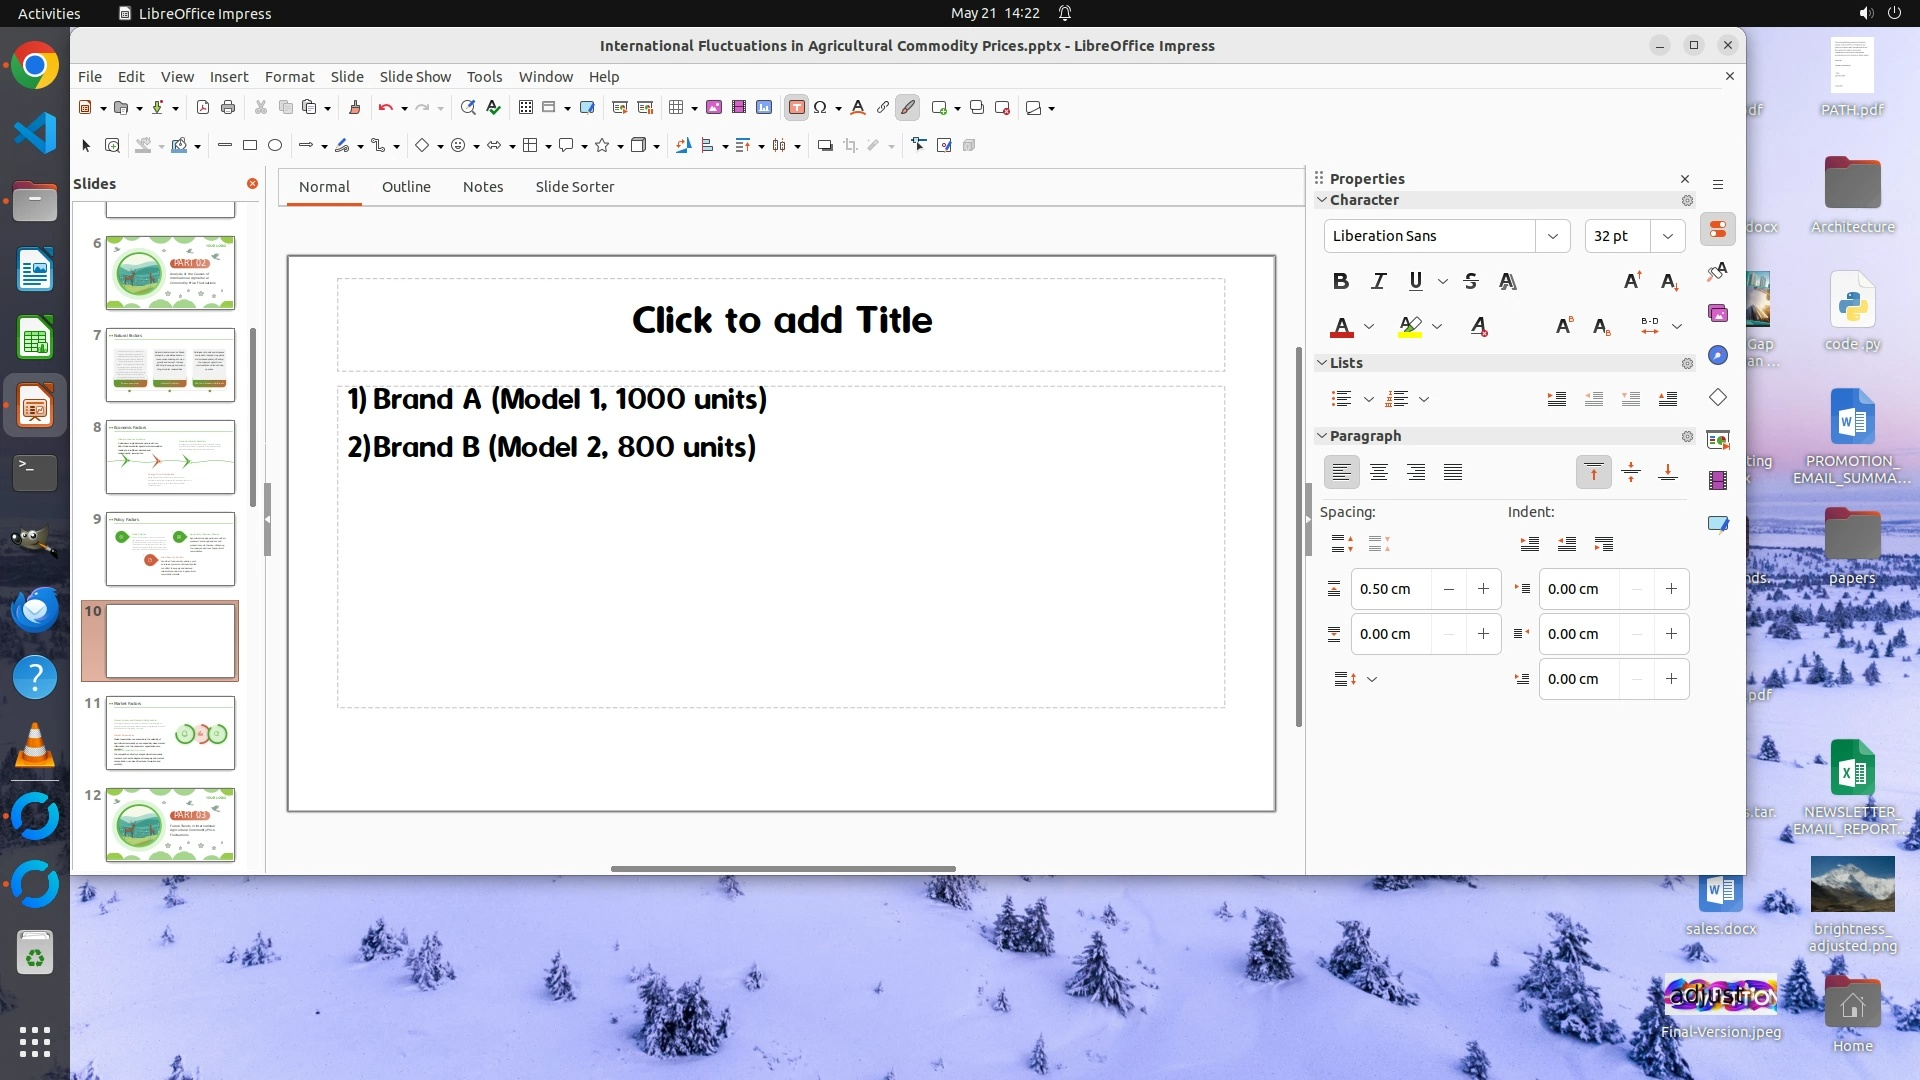The width and height of the screenshot is (1920, 1080).
Task: Select the Ellipse drawing tool
Action: pos(275,146)
